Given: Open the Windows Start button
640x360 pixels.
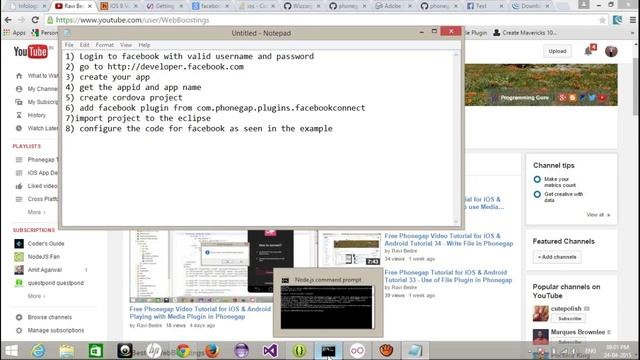Looking at the screenshot, I should [x=11, y=351].
